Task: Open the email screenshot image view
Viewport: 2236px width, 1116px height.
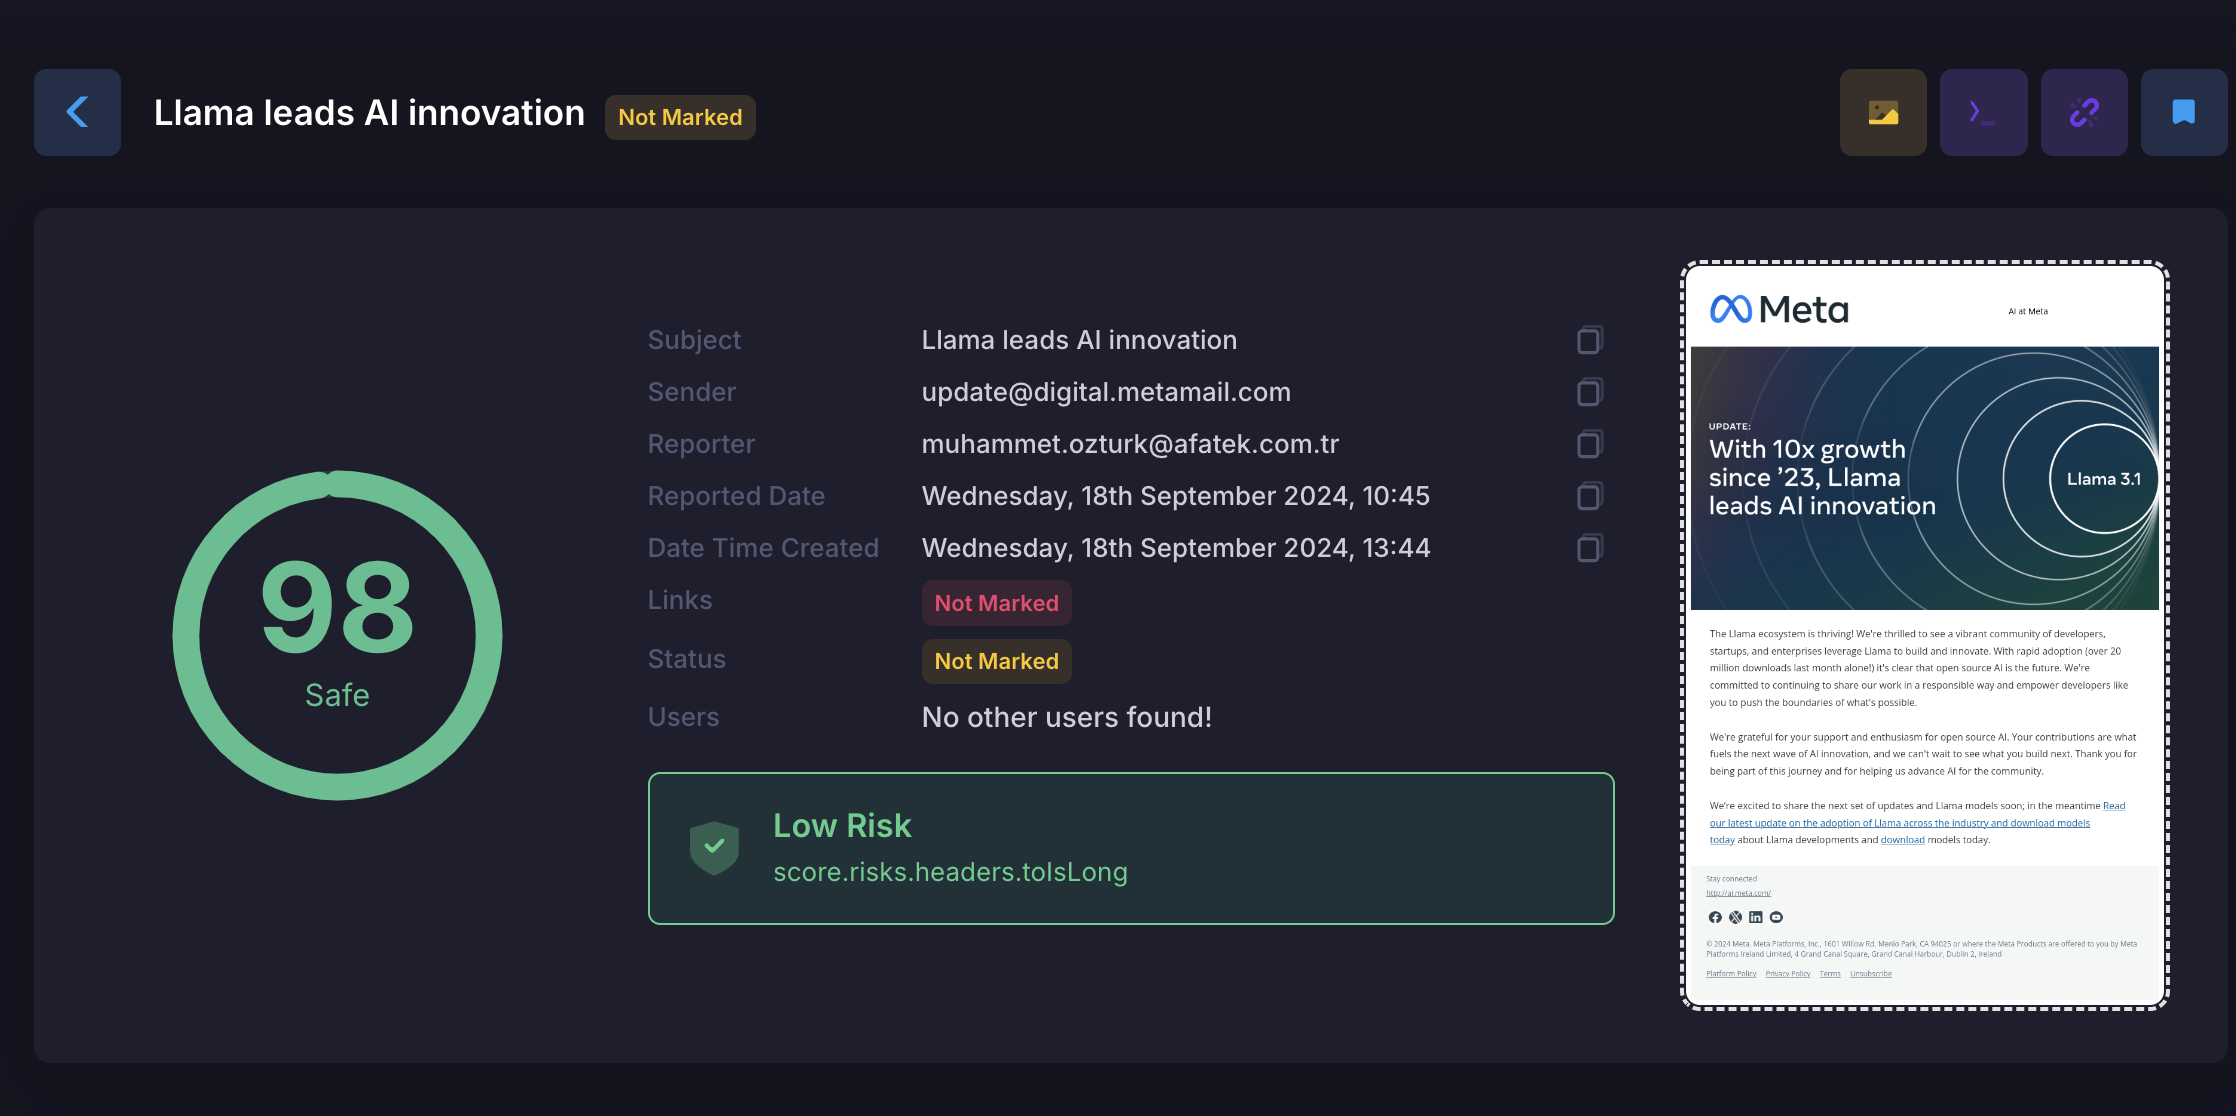Action: tap(1882, 112)
